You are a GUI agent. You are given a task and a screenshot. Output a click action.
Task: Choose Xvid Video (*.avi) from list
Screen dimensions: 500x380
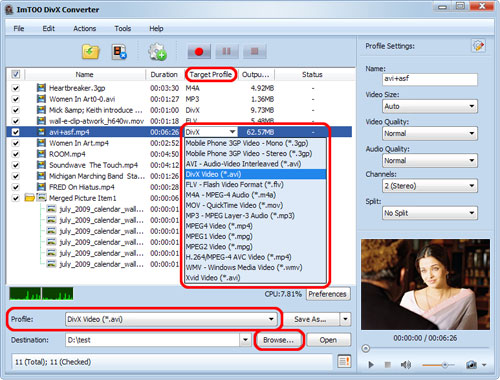255,278
